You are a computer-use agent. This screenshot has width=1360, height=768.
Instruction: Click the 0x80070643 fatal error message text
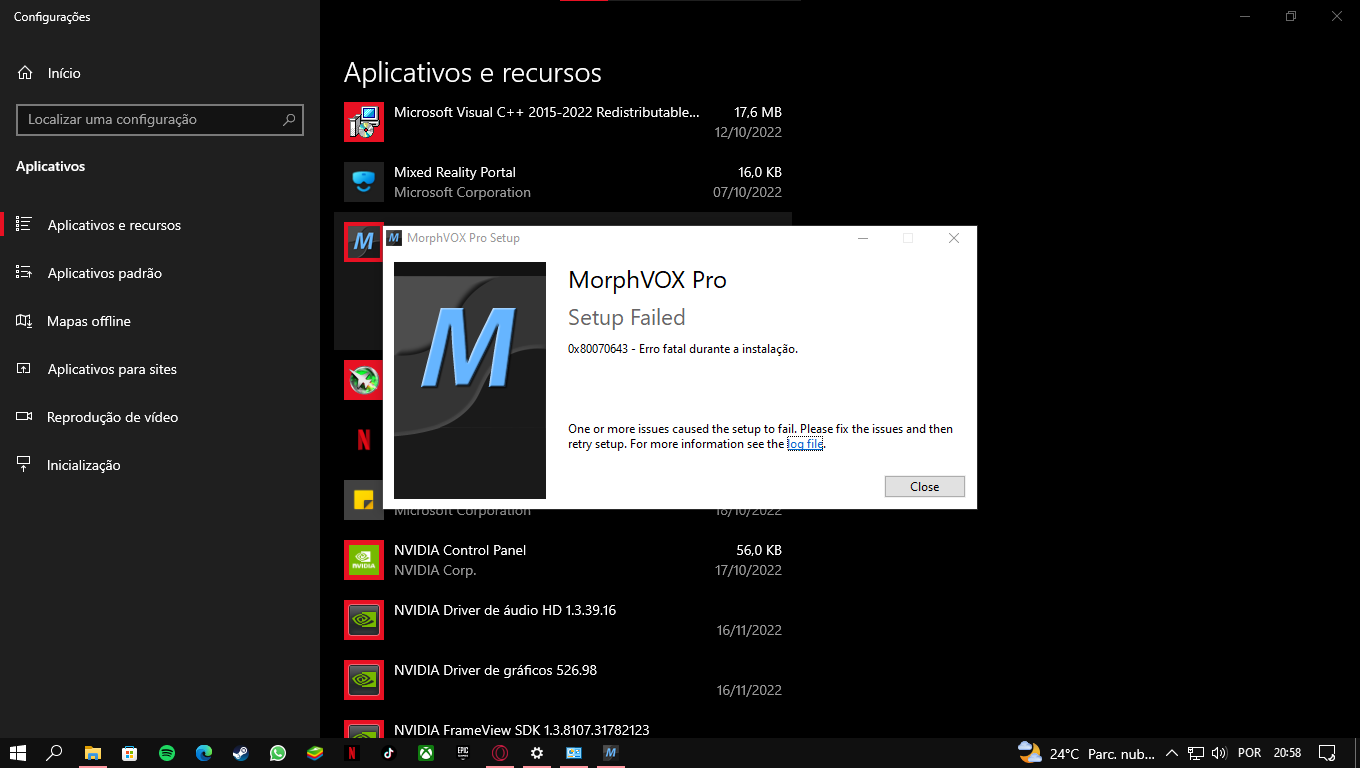click(x=683, y=349)
